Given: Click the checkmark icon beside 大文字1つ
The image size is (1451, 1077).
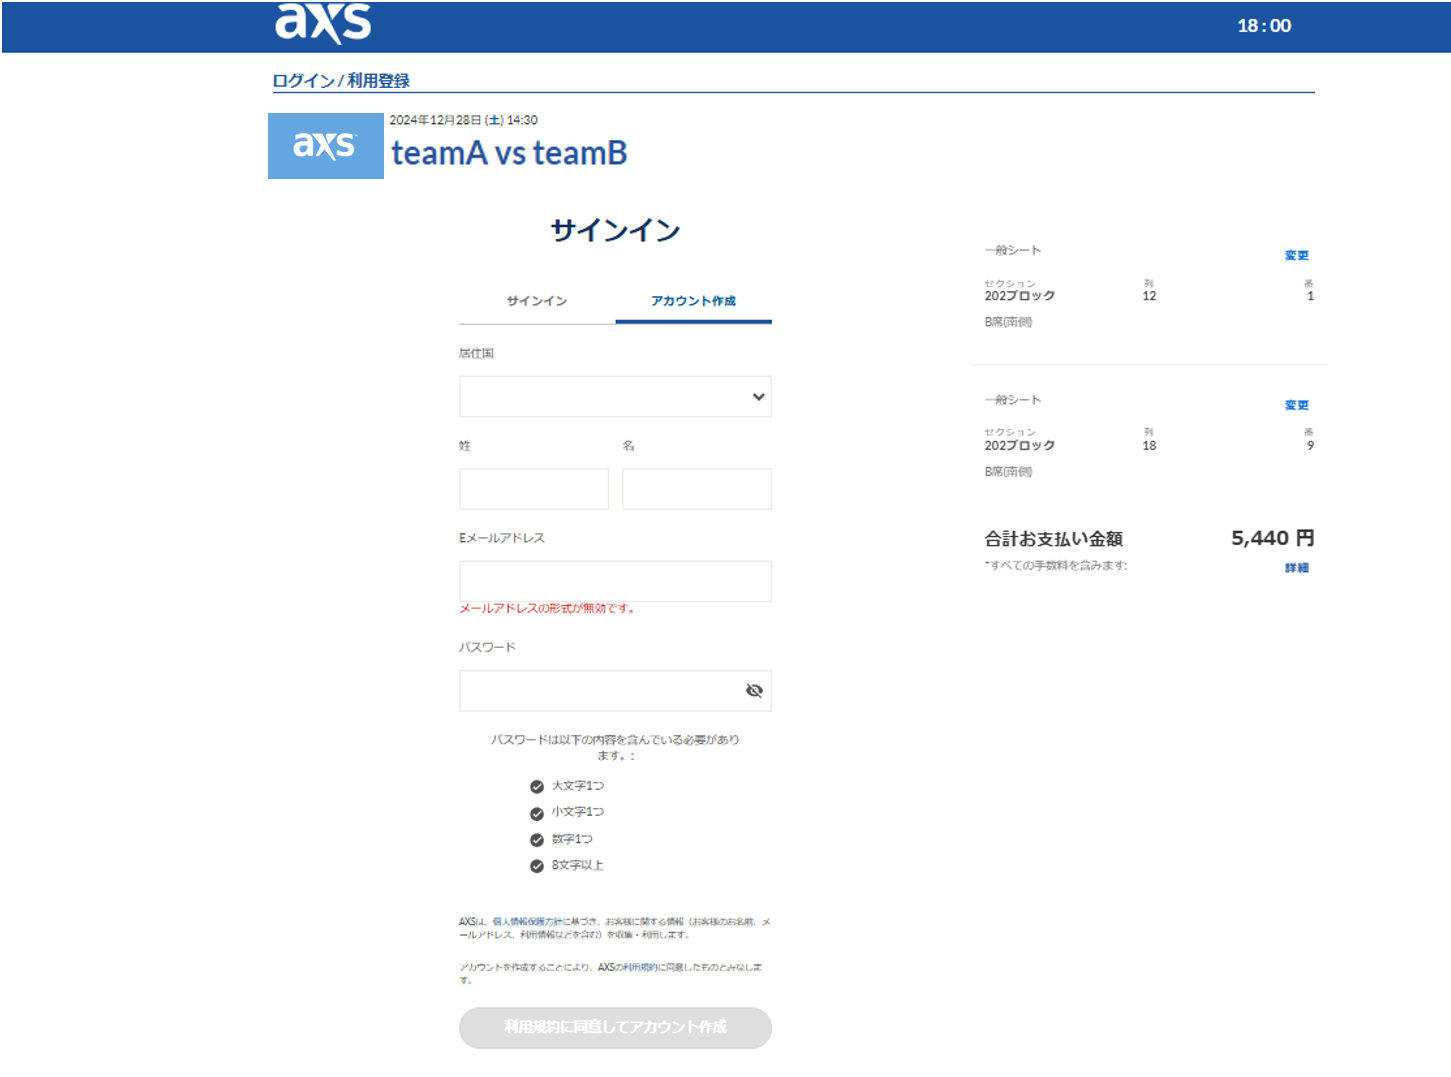Looking at the screenshot, I should coord(537,787).
